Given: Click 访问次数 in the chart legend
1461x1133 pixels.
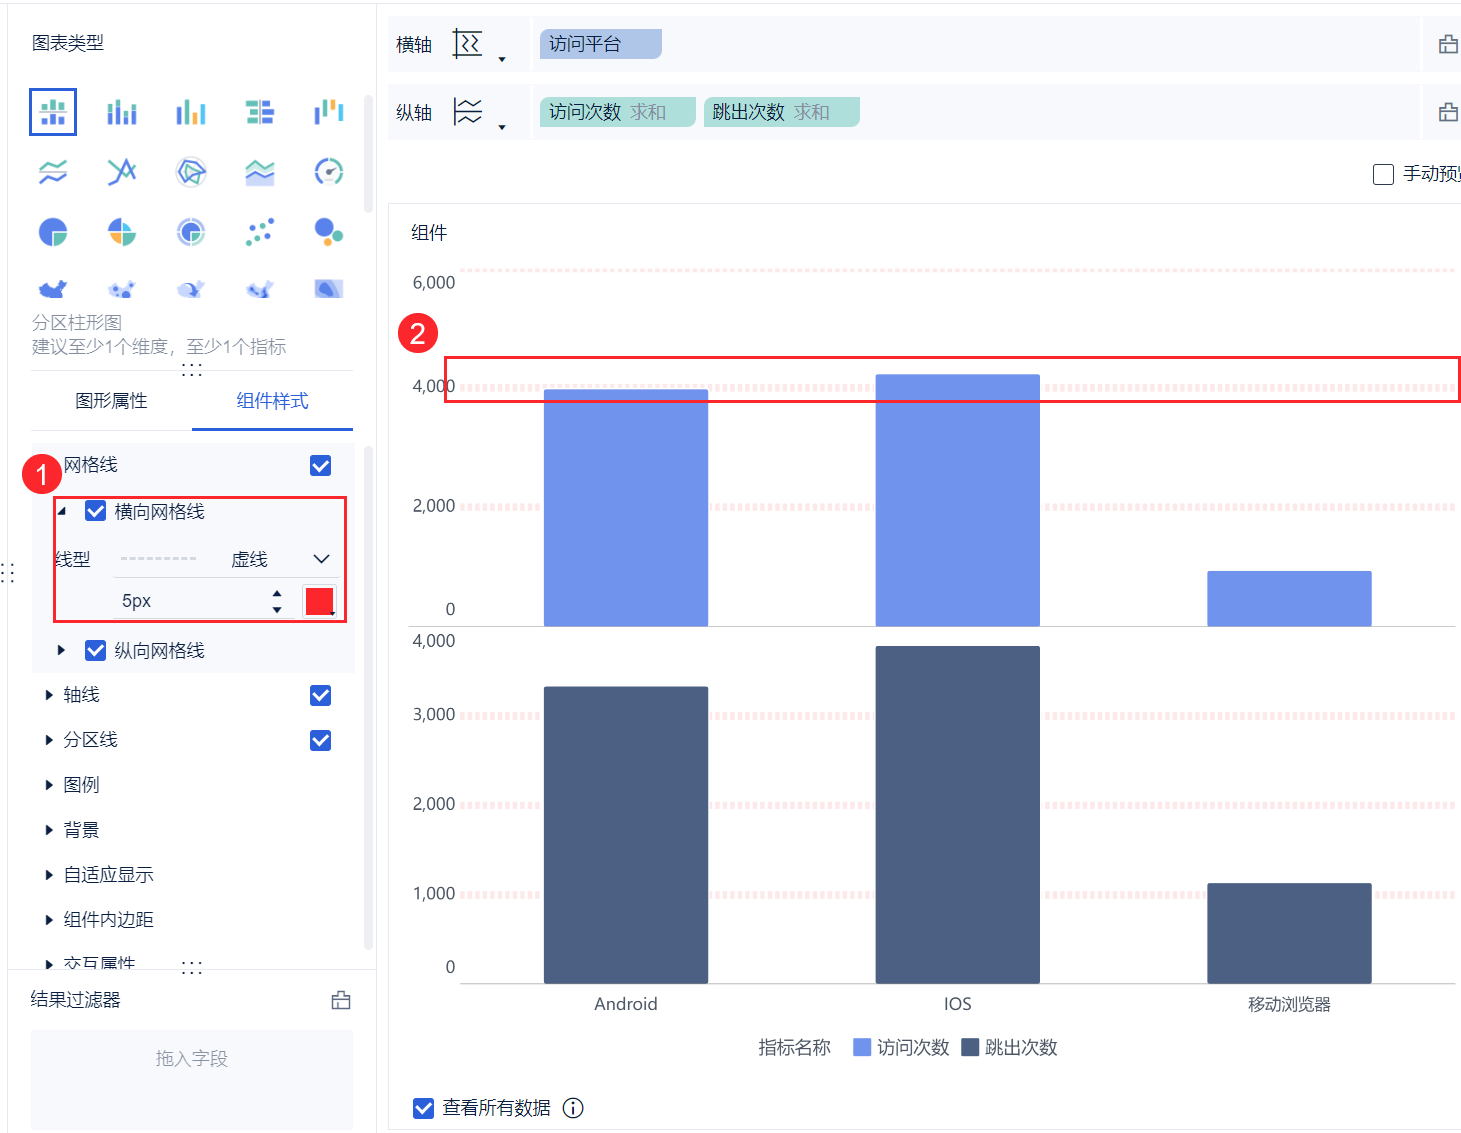Looking at the screenshot, I should click(901, 1047).
